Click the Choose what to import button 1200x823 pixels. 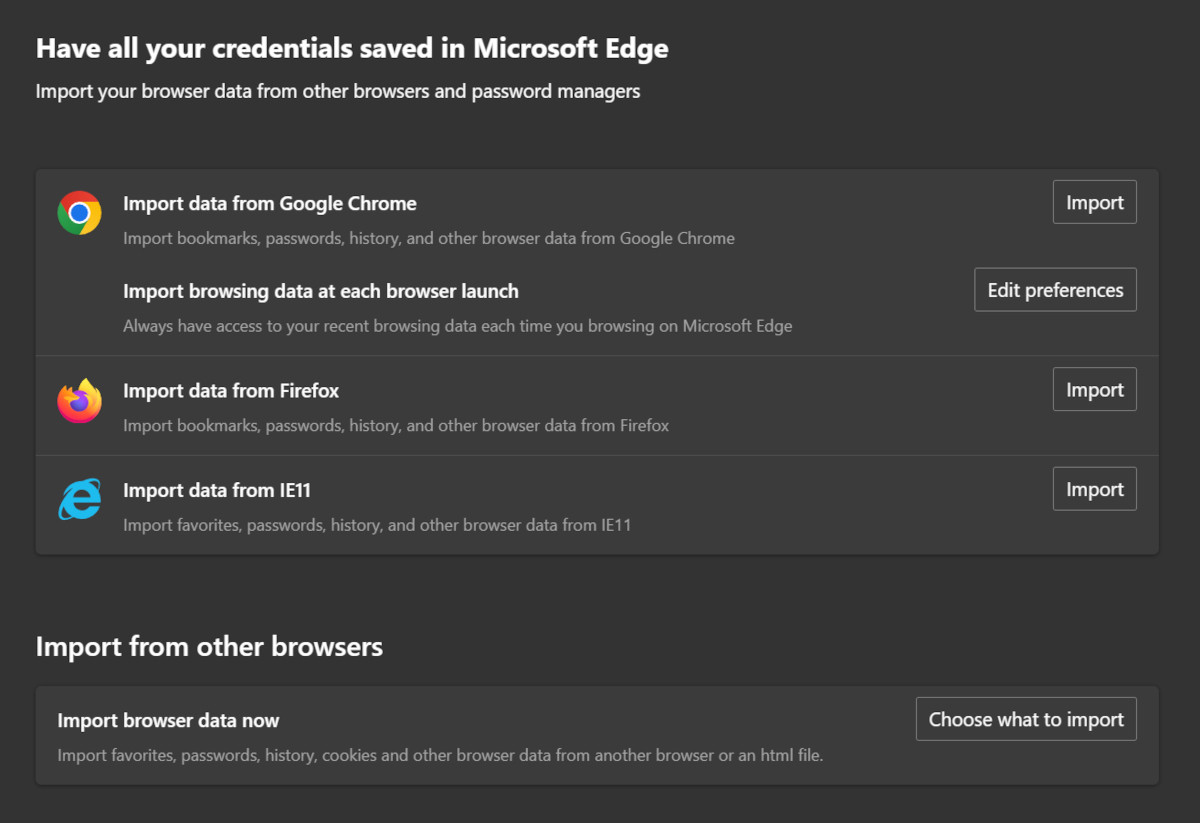pyautogui.click(x=1026, y=718)
